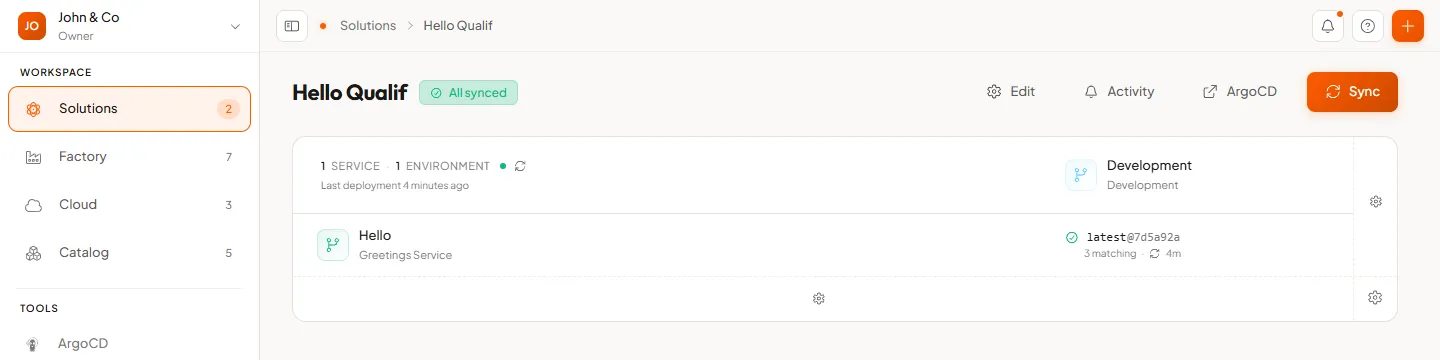Open the help question mark icon

tap(1368, 26)
